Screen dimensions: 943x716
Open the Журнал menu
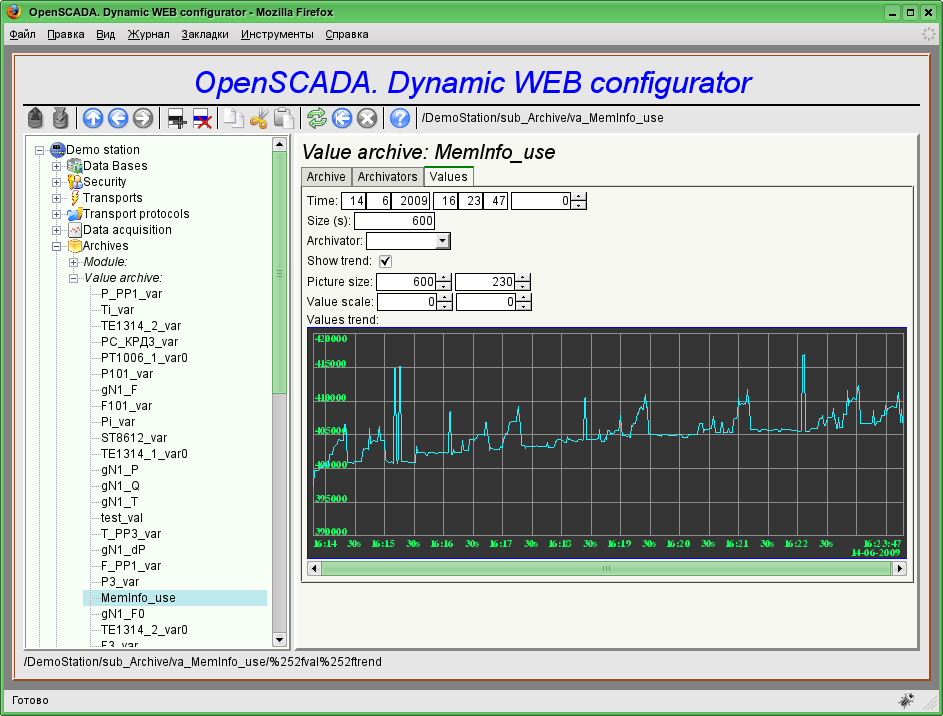pyautogui.click(x=149, y=34)
